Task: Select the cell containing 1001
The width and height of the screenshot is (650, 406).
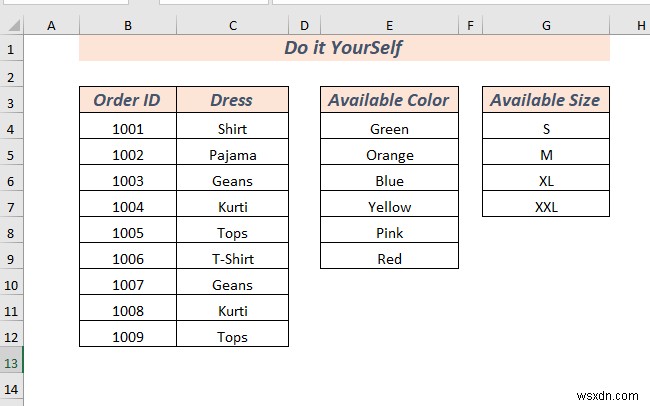Action: tap(128, 129)
